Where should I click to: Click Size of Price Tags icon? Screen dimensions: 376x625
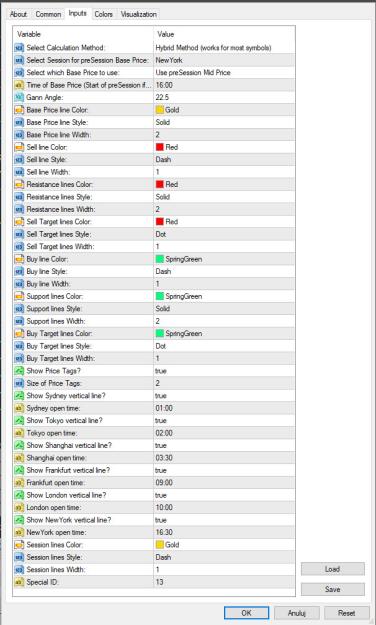click(x=19, y=383)
